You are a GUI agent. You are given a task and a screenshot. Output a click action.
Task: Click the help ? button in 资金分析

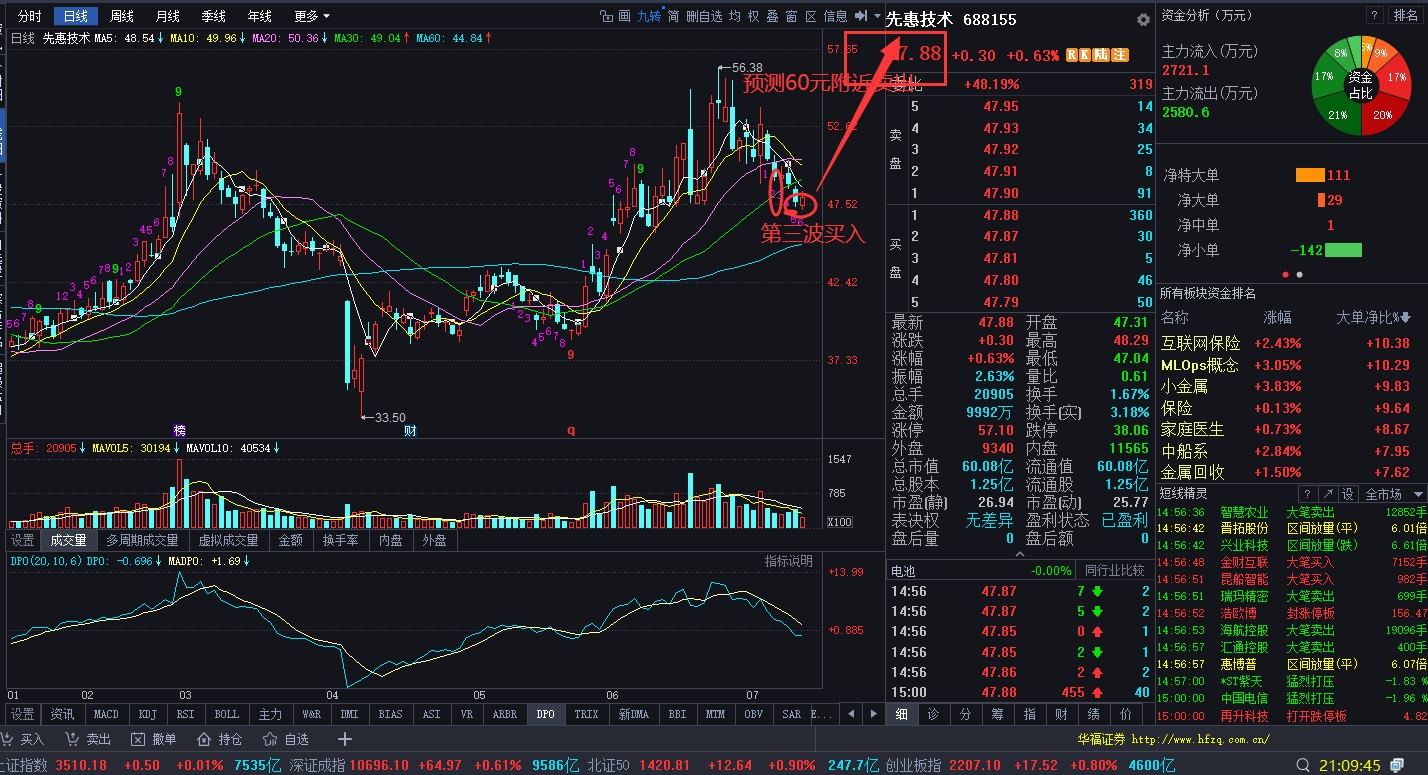pos(1375,15)
